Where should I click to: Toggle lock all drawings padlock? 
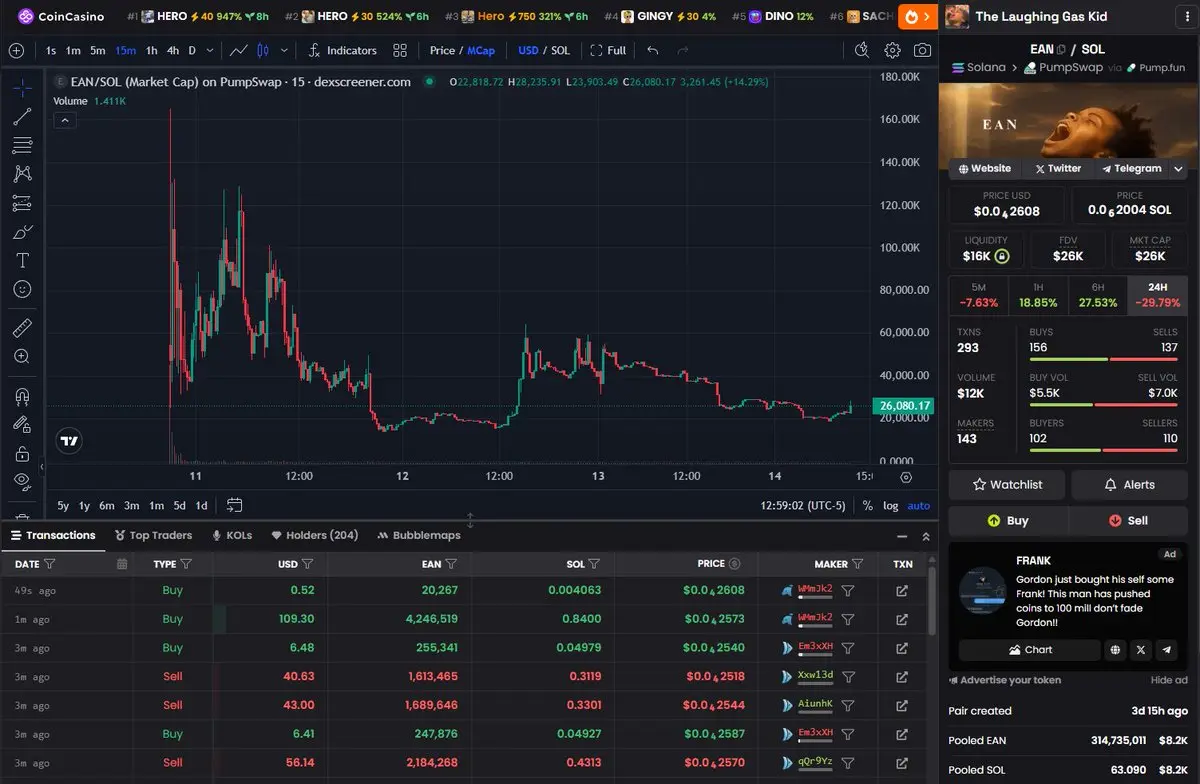coord(22,454)
